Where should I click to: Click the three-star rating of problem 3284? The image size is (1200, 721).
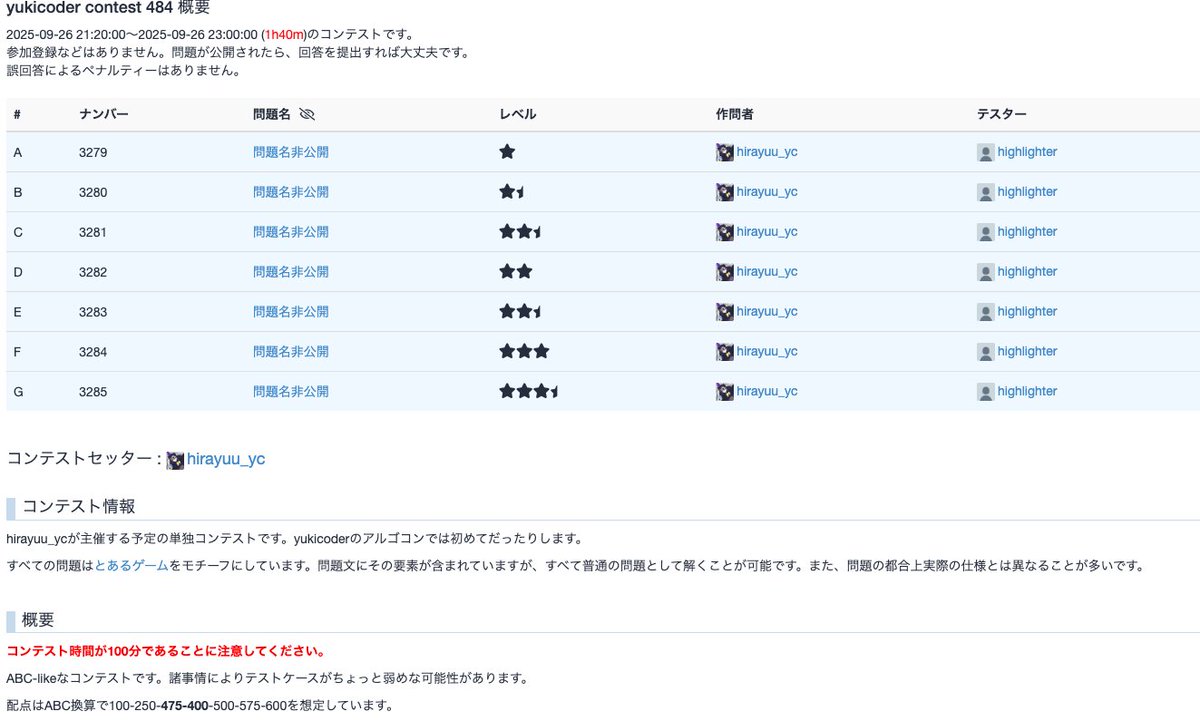coord(524,352)
